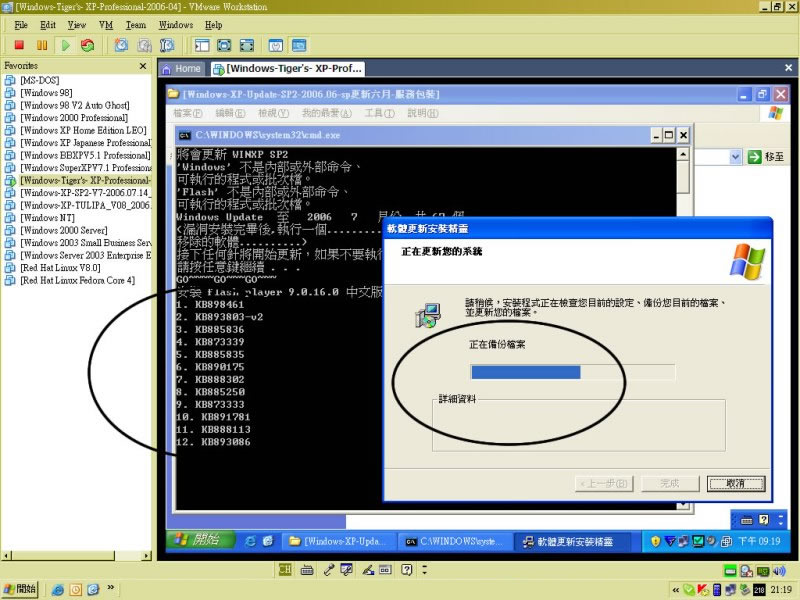Click guest taskbar 軟體更新安裝精靈 button

(x=571, y=541)
